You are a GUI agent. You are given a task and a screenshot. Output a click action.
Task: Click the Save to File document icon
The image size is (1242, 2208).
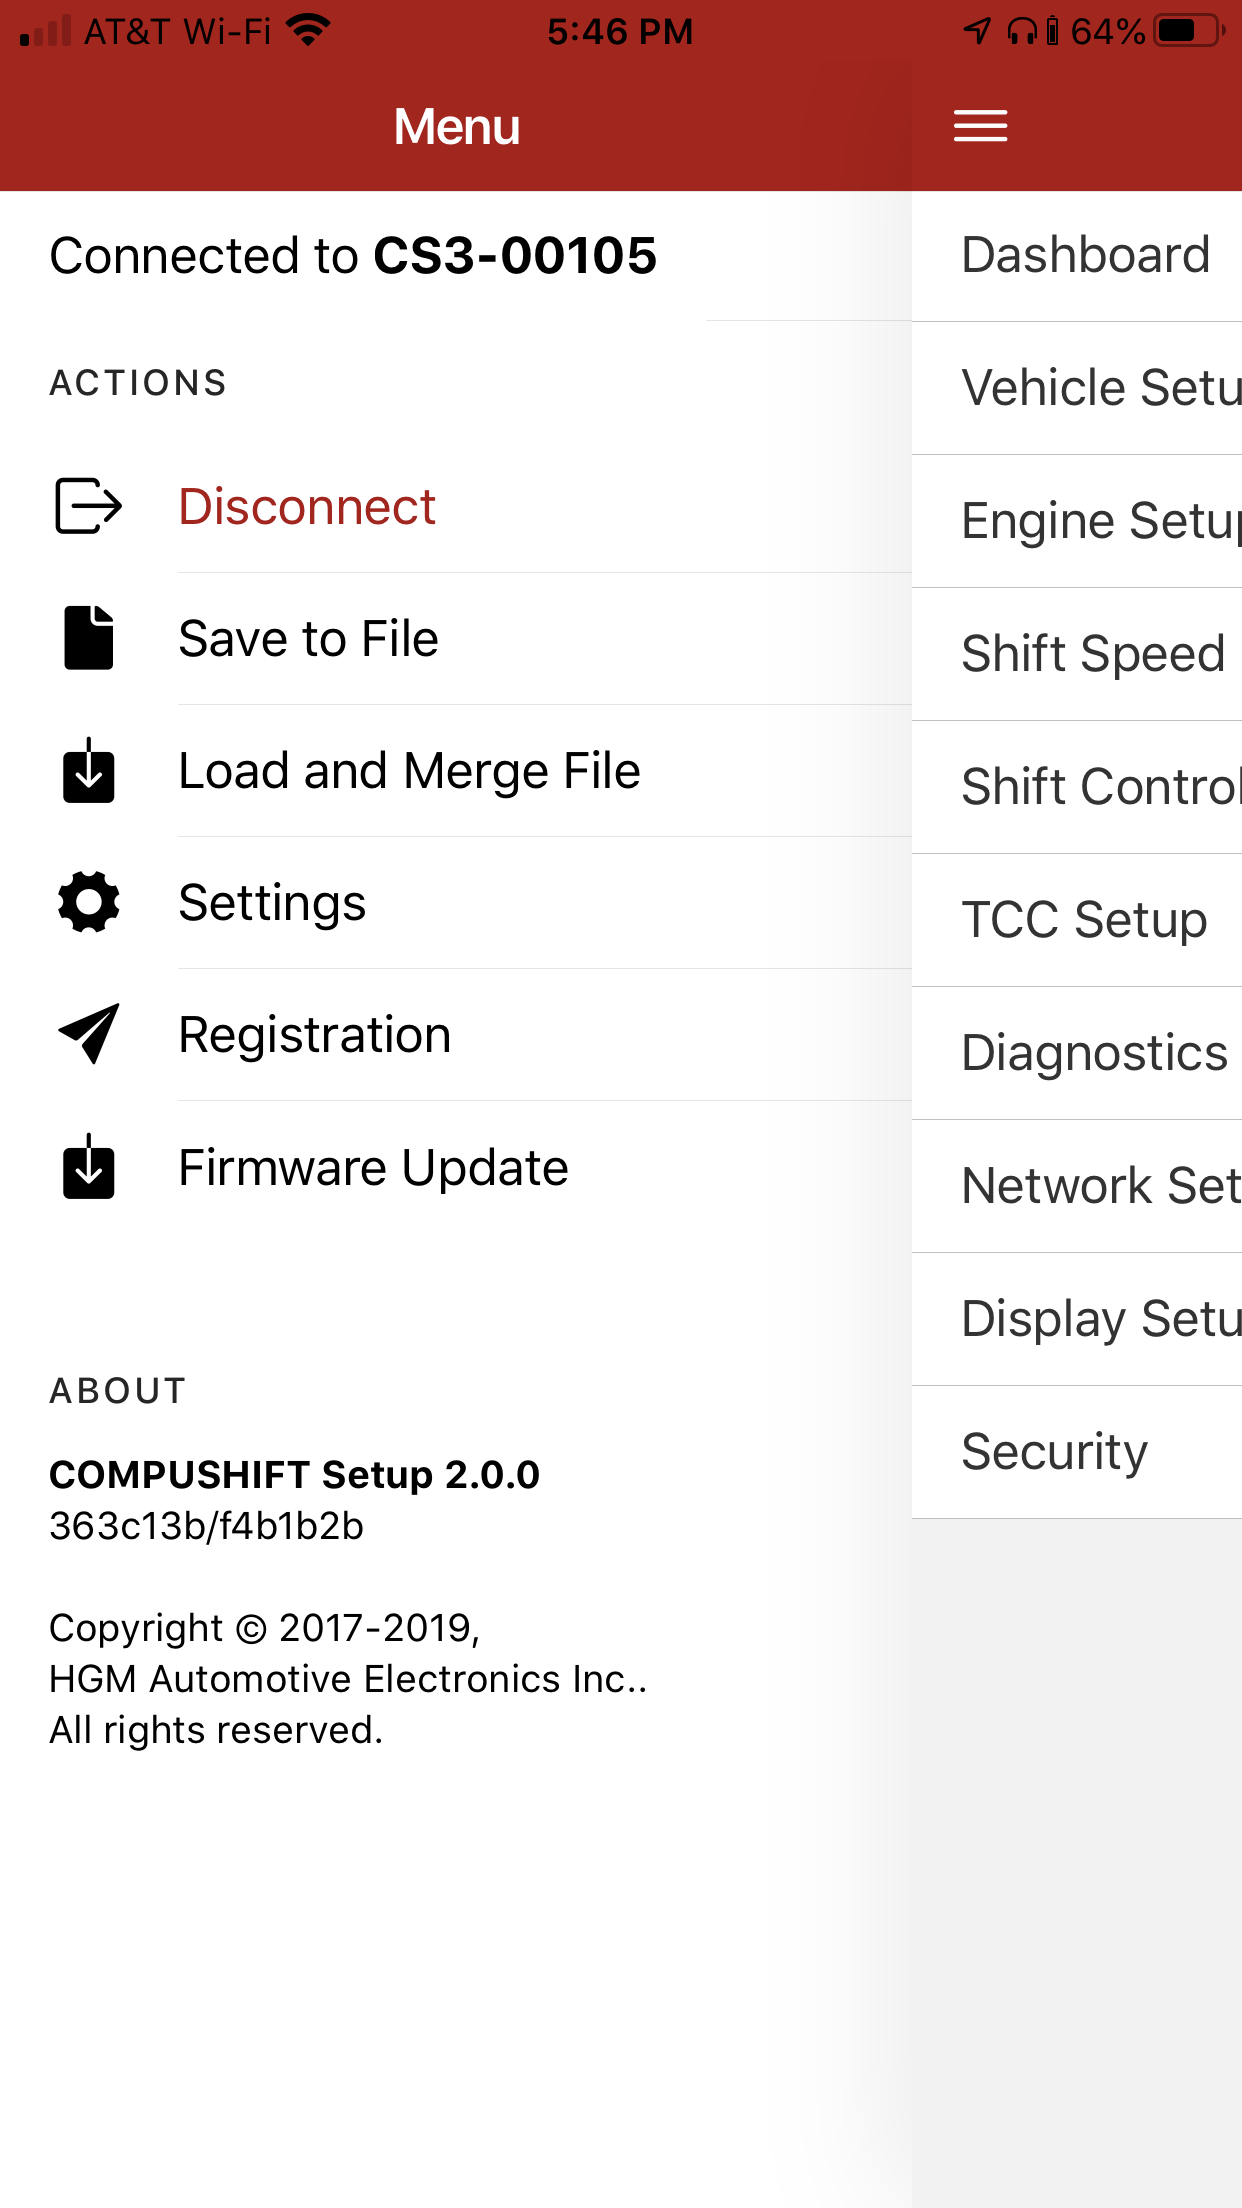pos(88,637)
